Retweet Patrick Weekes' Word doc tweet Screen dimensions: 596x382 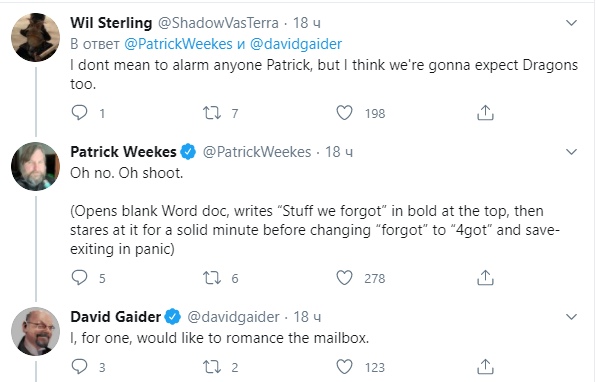coord(212,278)
